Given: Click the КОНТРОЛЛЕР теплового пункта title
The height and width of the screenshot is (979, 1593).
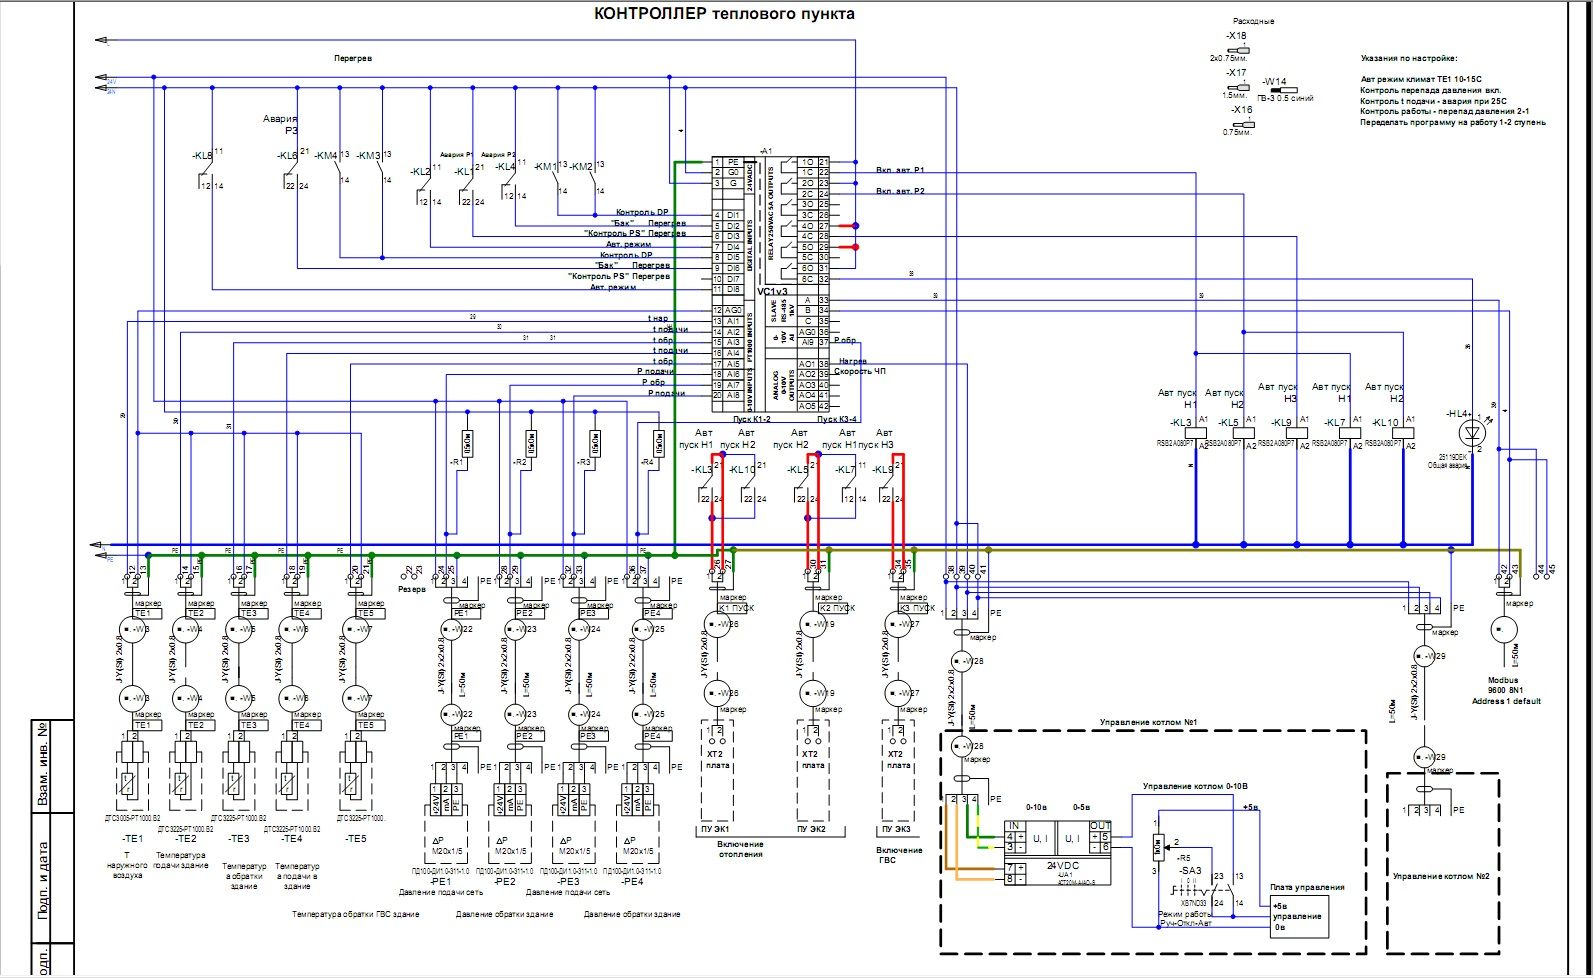Looking at the screenshot, I should pos(724,14).
